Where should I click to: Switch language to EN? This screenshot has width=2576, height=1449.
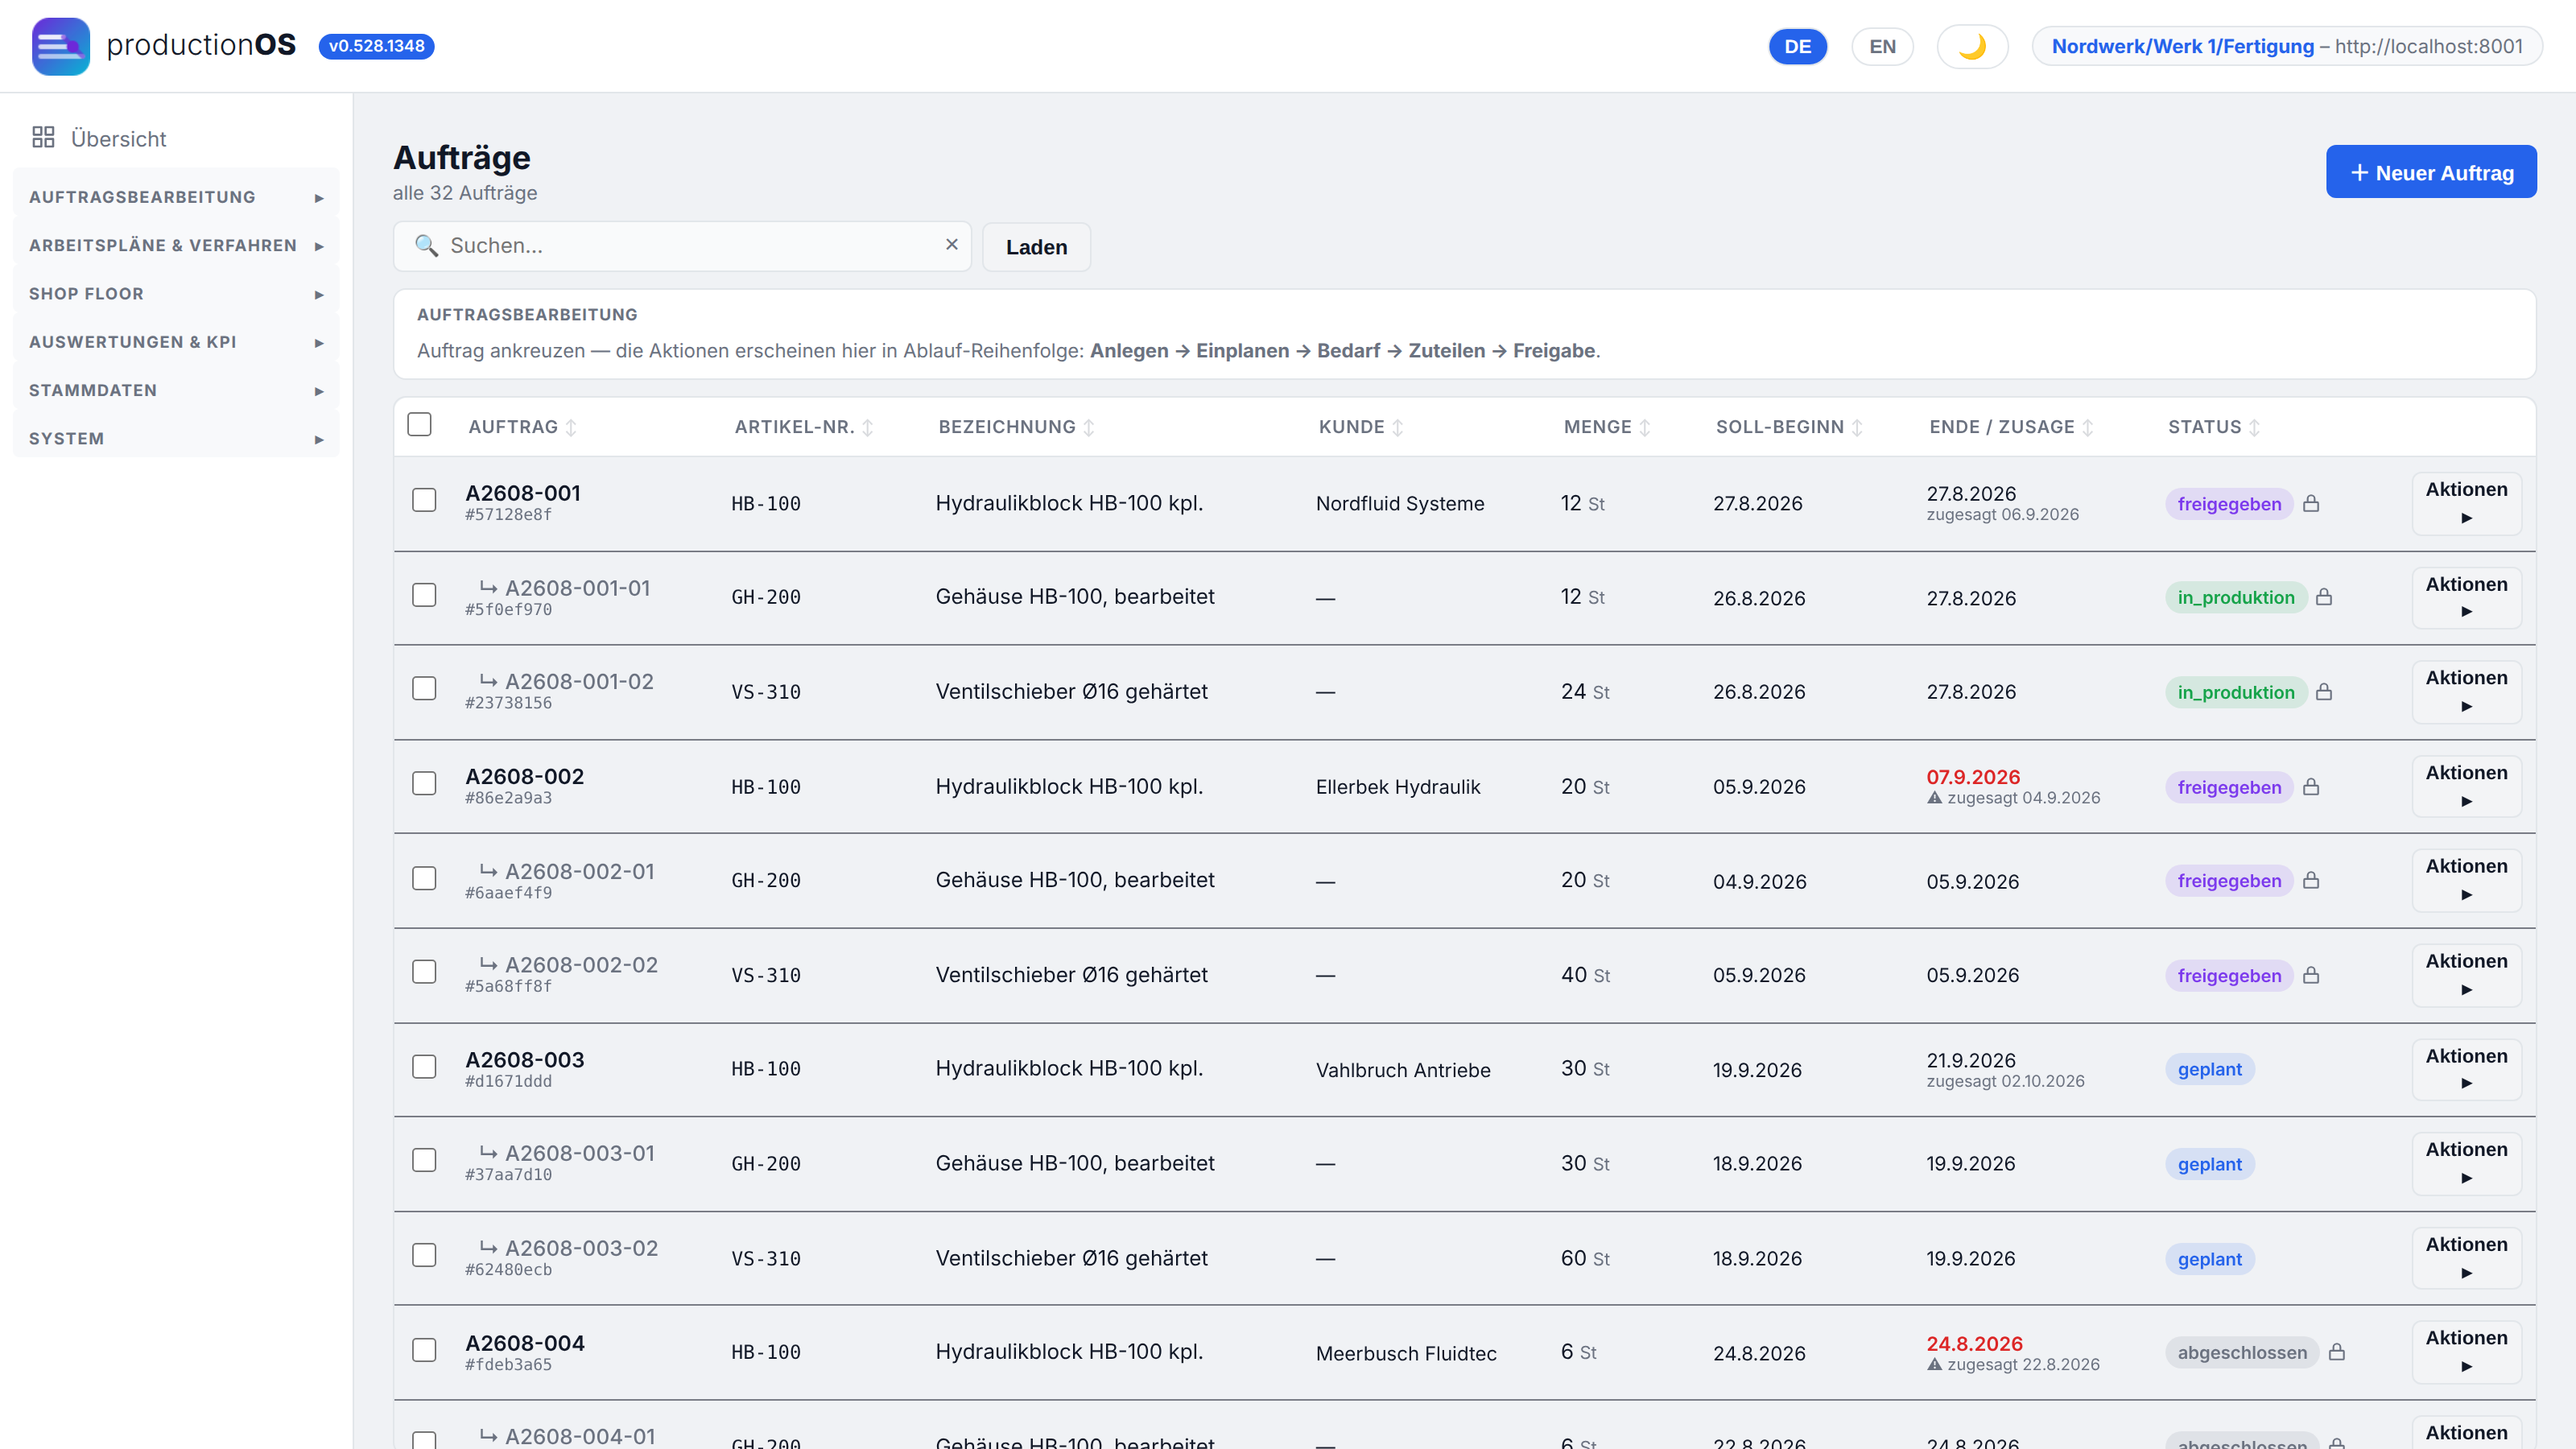[1882, 46]
